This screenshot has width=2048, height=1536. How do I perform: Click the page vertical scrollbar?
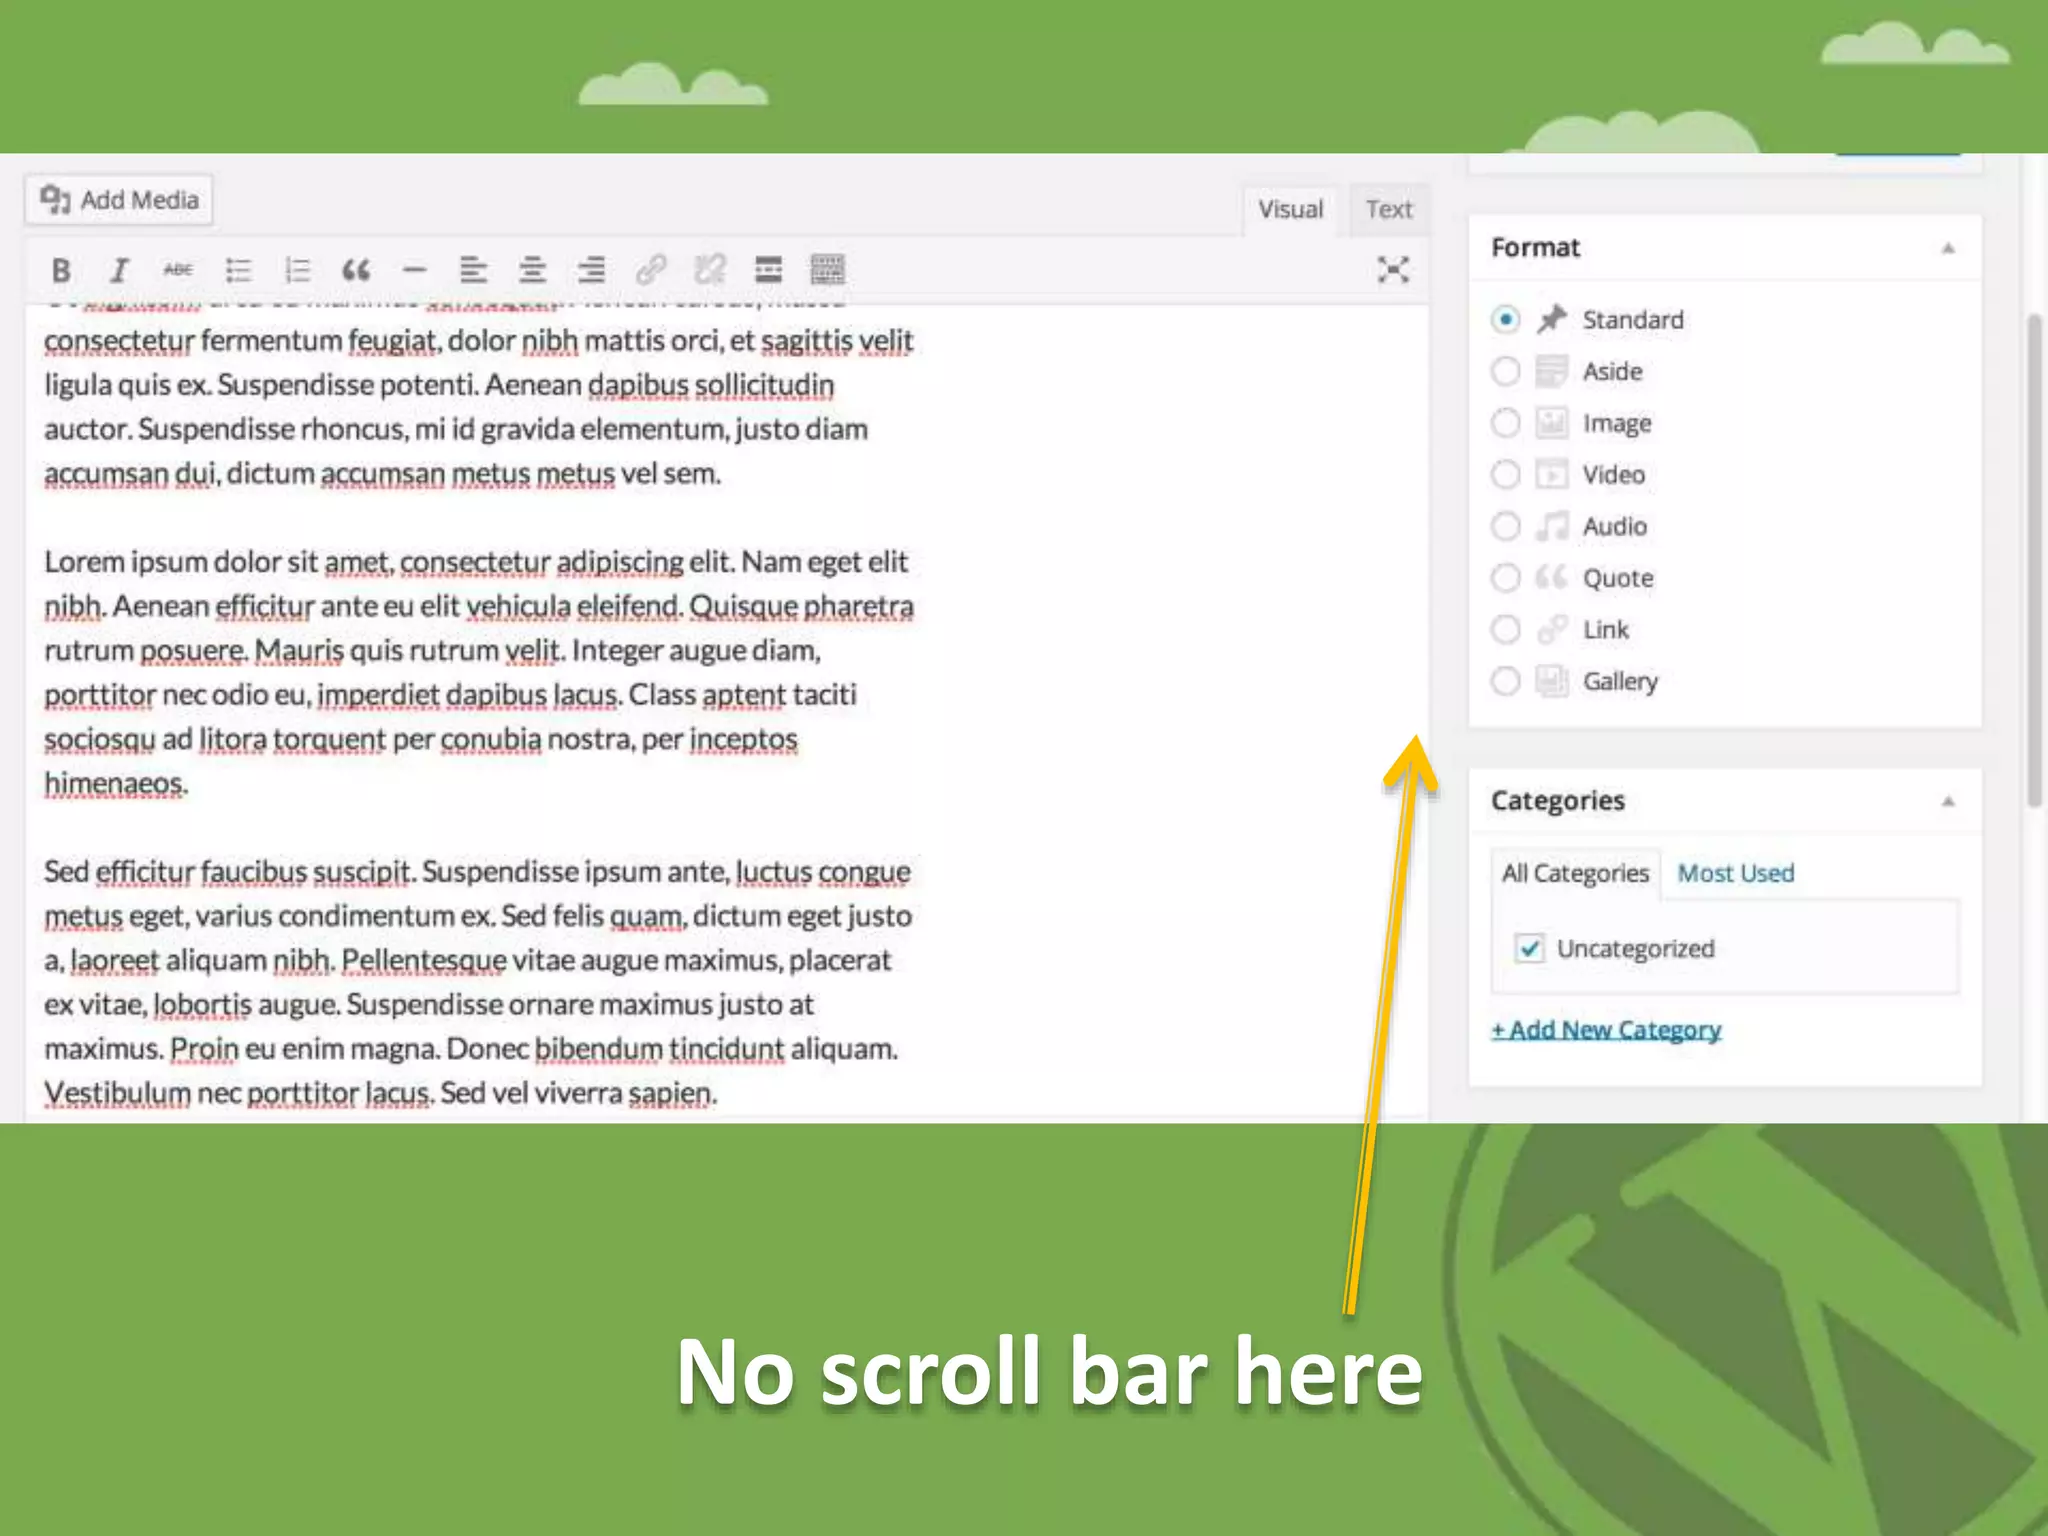(2034, 560)
